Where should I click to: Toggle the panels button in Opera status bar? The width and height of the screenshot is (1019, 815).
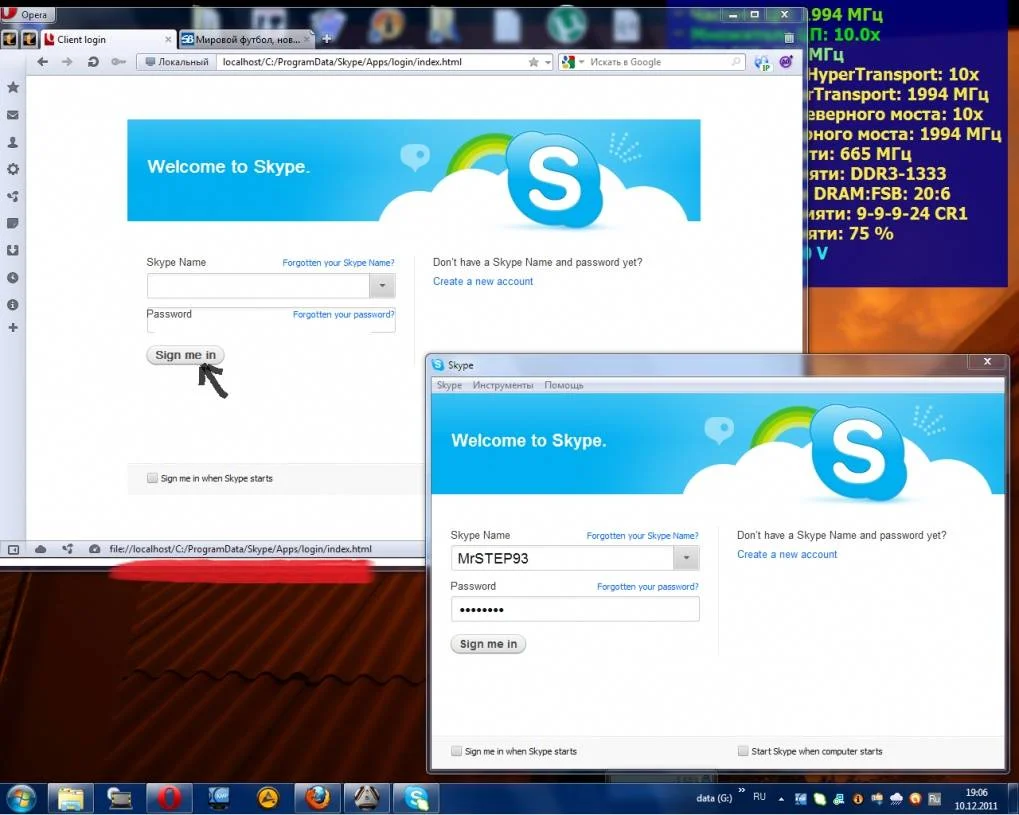13,549
